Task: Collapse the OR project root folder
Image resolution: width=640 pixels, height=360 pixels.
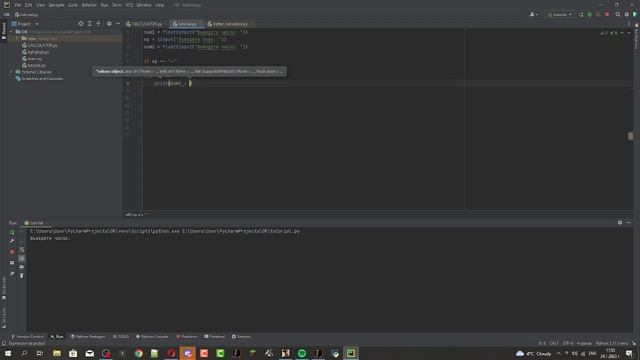Action: [x=12, y=31]
